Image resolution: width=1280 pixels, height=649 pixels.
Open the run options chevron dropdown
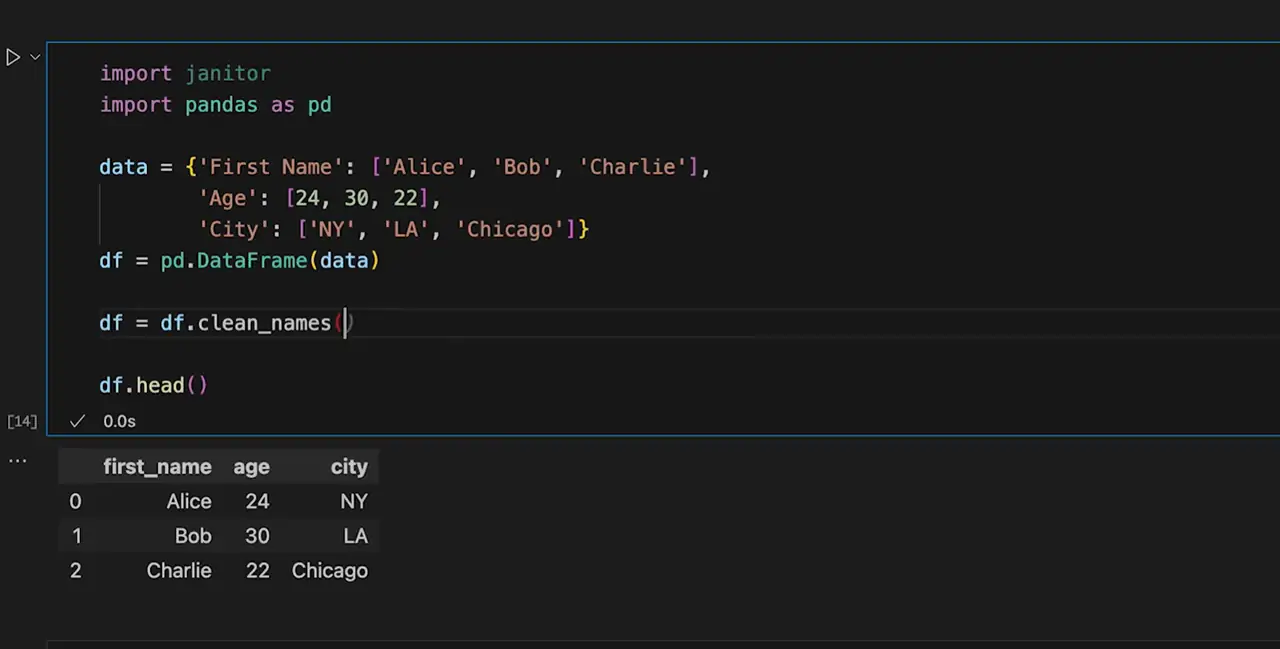click(35, 58)
